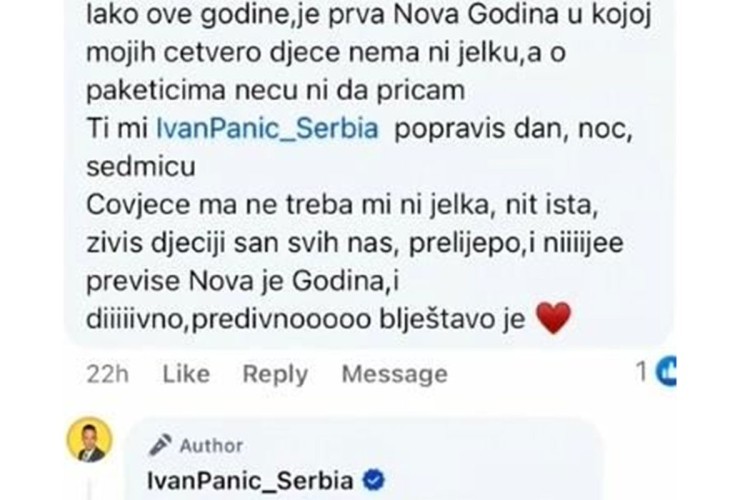This screenshot has height=500, width=750.
Task: Like the comment posted 22h ago
Action: point(186,374)
